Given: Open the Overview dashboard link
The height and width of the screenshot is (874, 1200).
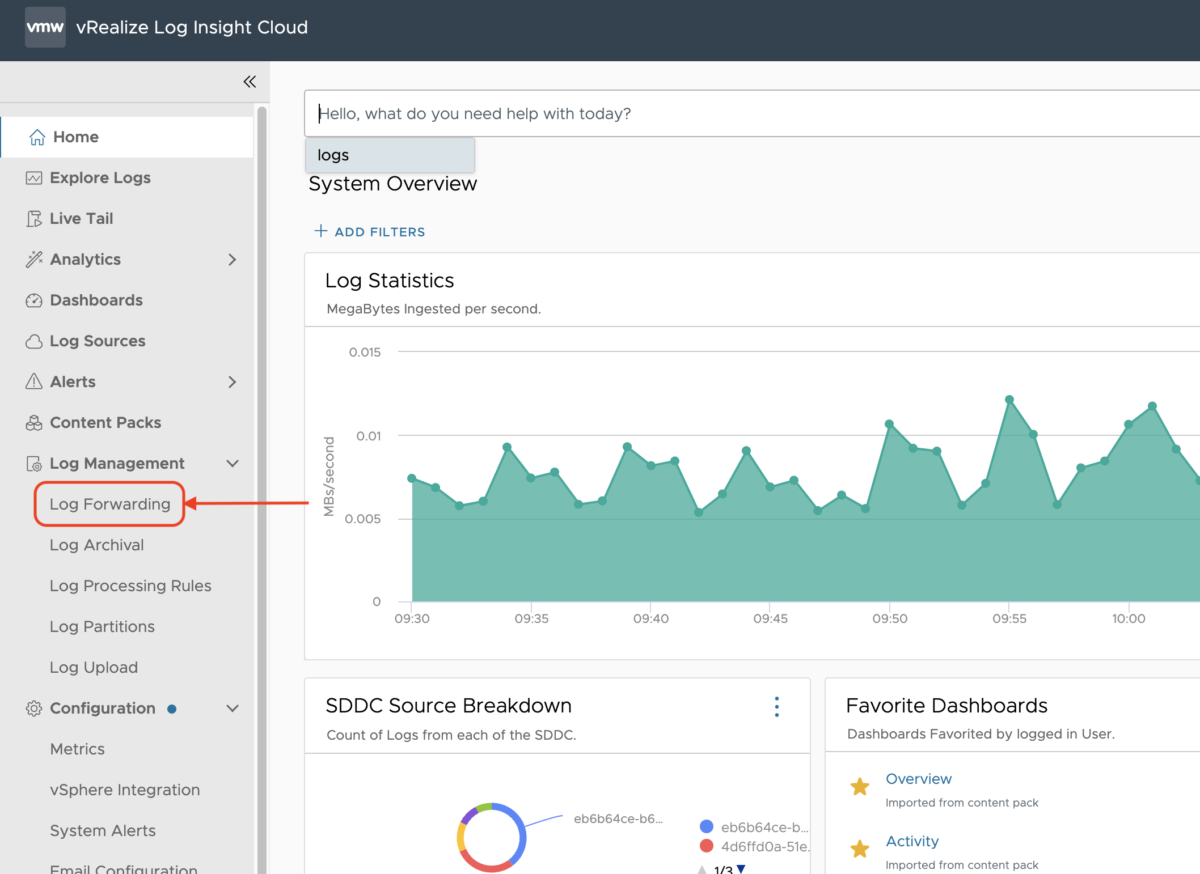Looking at the screenshot, I should [918, 778].
